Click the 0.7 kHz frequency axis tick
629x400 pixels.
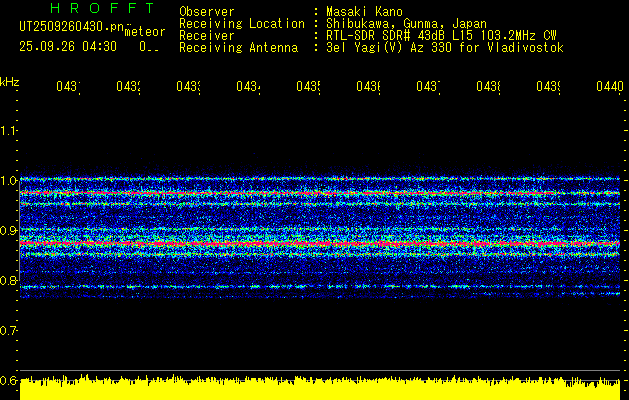pyautogui.click(x=10, y=330)
